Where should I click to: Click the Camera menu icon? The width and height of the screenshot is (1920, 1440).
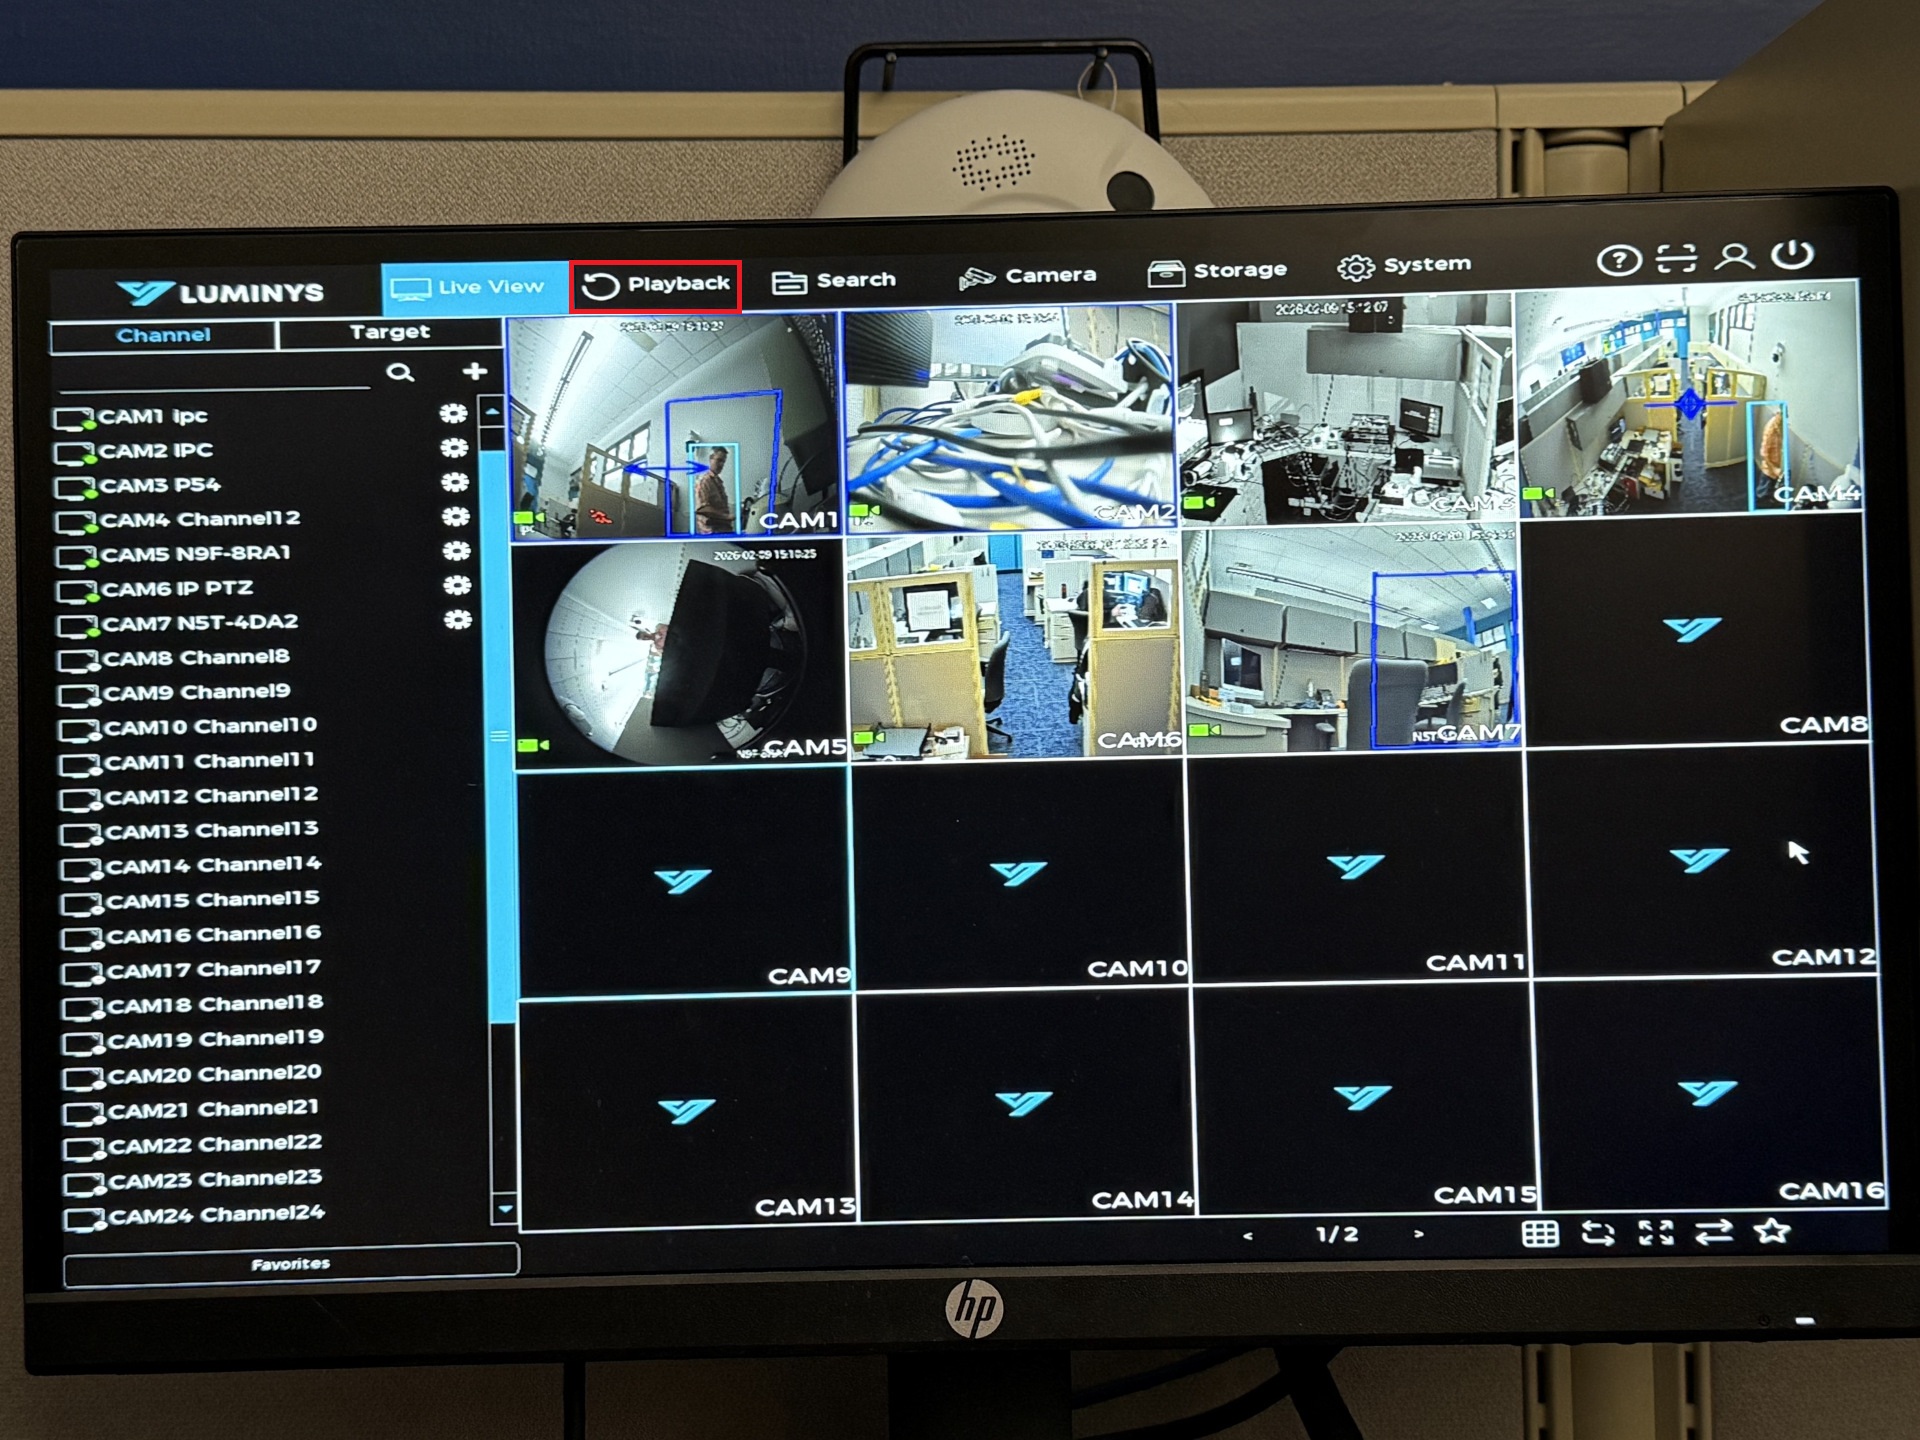click(x=977, y=278)
